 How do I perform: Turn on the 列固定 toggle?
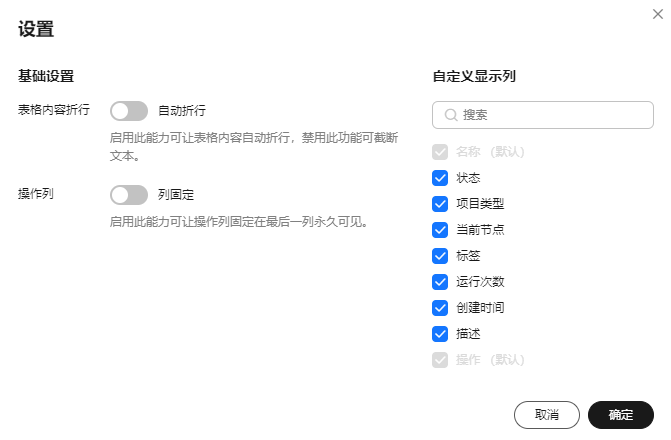click(x=129, y=195)
